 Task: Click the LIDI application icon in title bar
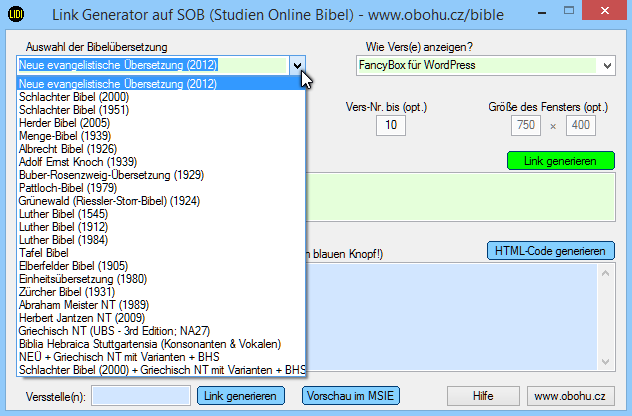pyautogui.click(x=16, y=15)
